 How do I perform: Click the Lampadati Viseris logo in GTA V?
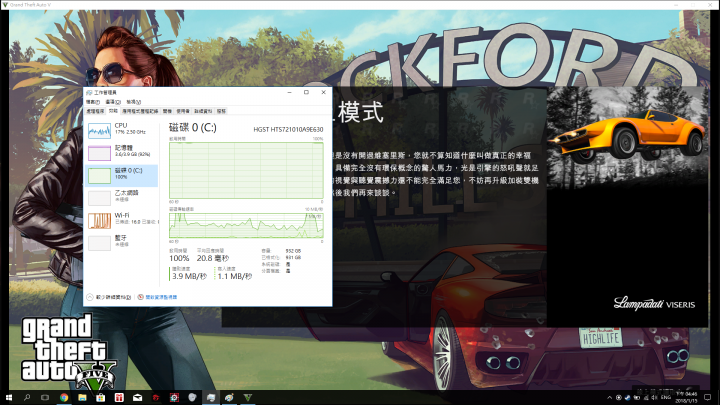point(654,304)
